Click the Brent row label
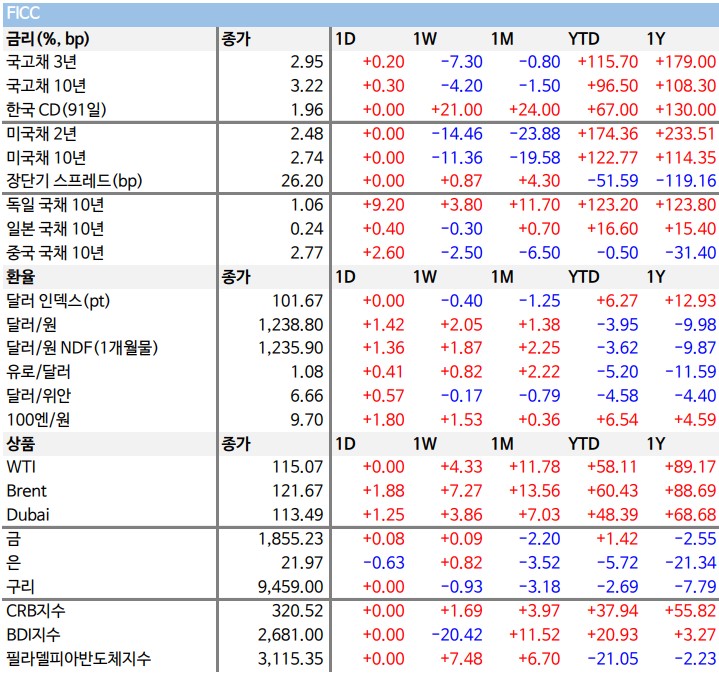 27,491
